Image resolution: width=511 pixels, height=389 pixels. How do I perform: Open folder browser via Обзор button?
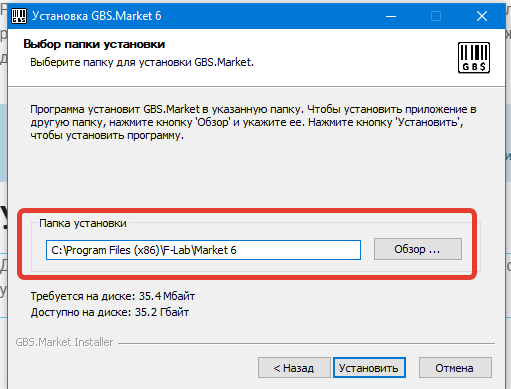(418, 249)
